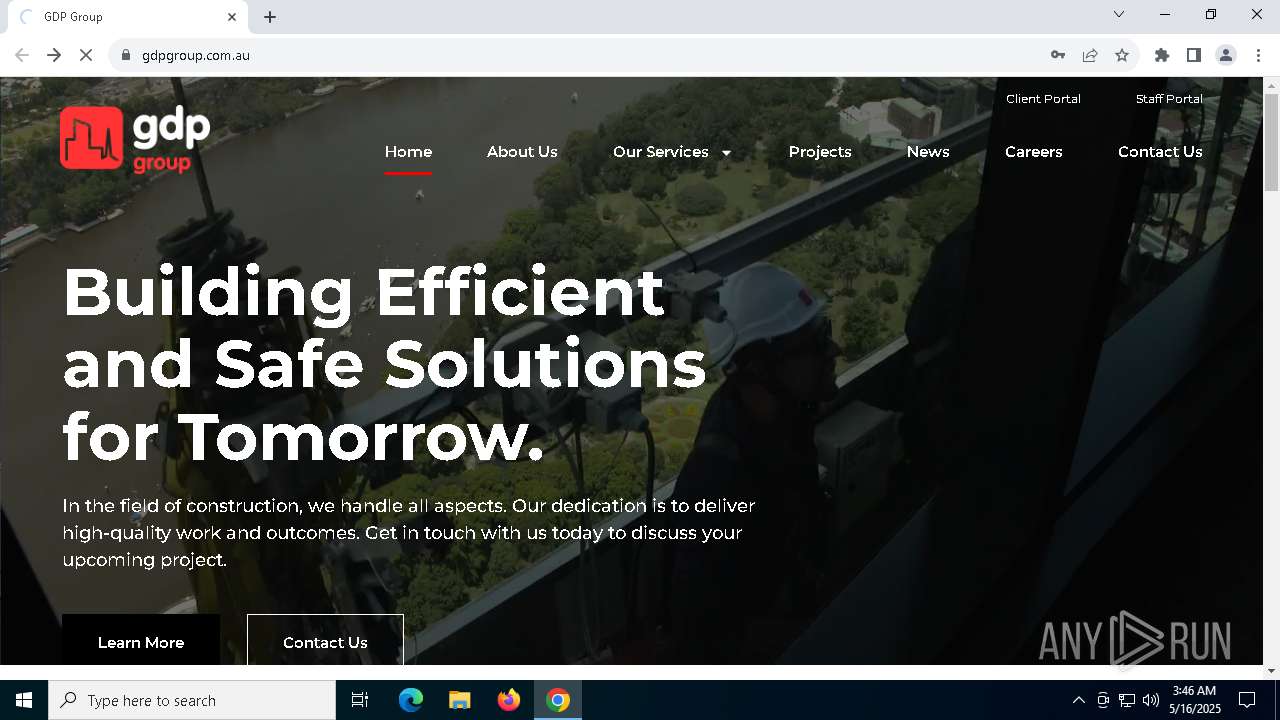Open the News menu item
The image size is (1280, 720).
click(928, 152)
